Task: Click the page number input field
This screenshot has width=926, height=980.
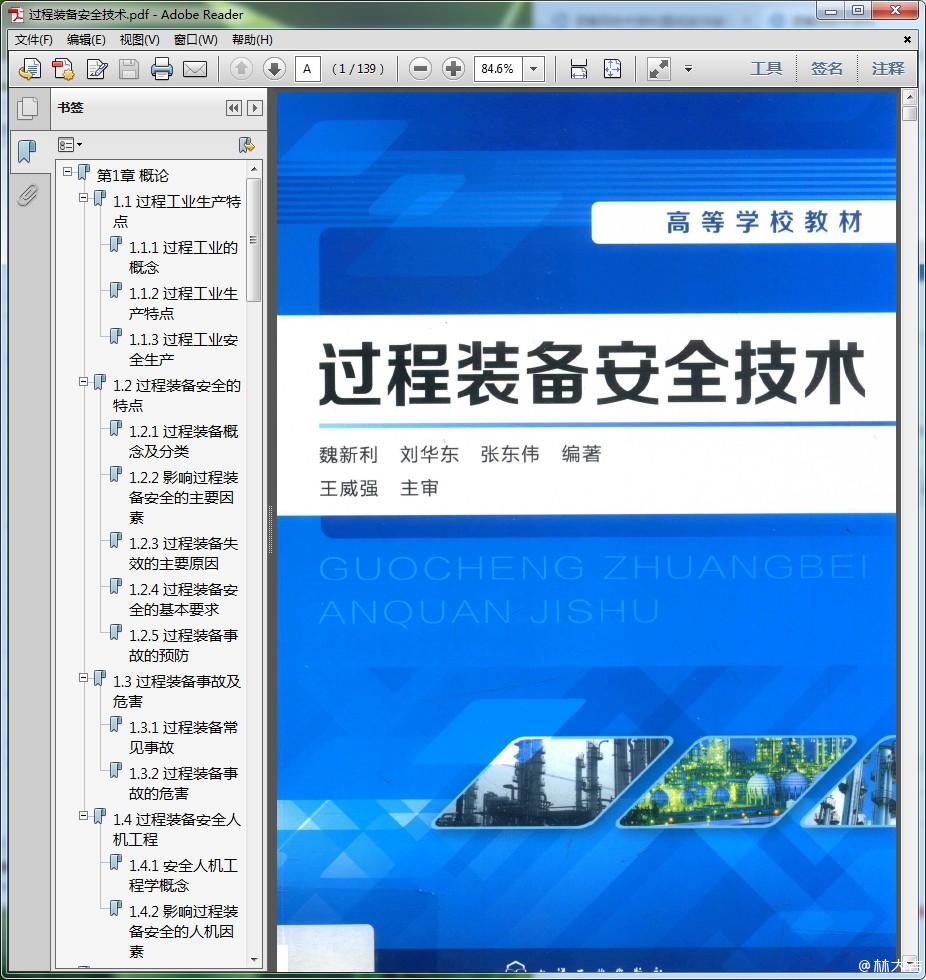Action: click(x=307, y=69)
